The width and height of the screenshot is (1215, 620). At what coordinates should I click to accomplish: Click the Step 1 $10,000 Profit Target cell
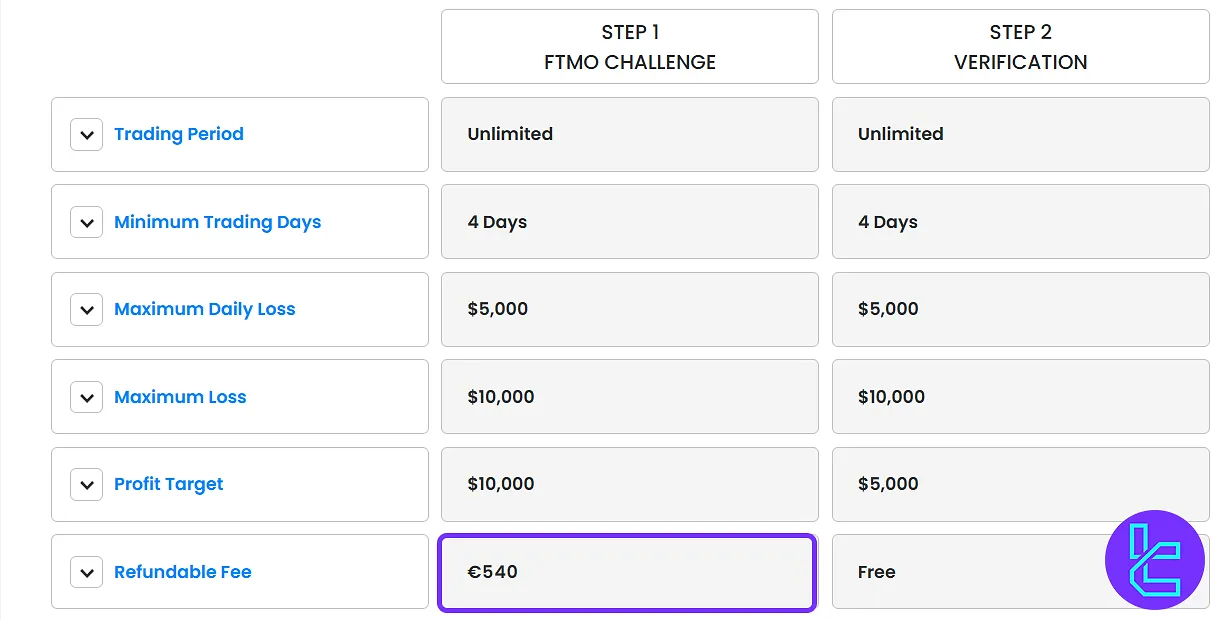pos(629,484)
